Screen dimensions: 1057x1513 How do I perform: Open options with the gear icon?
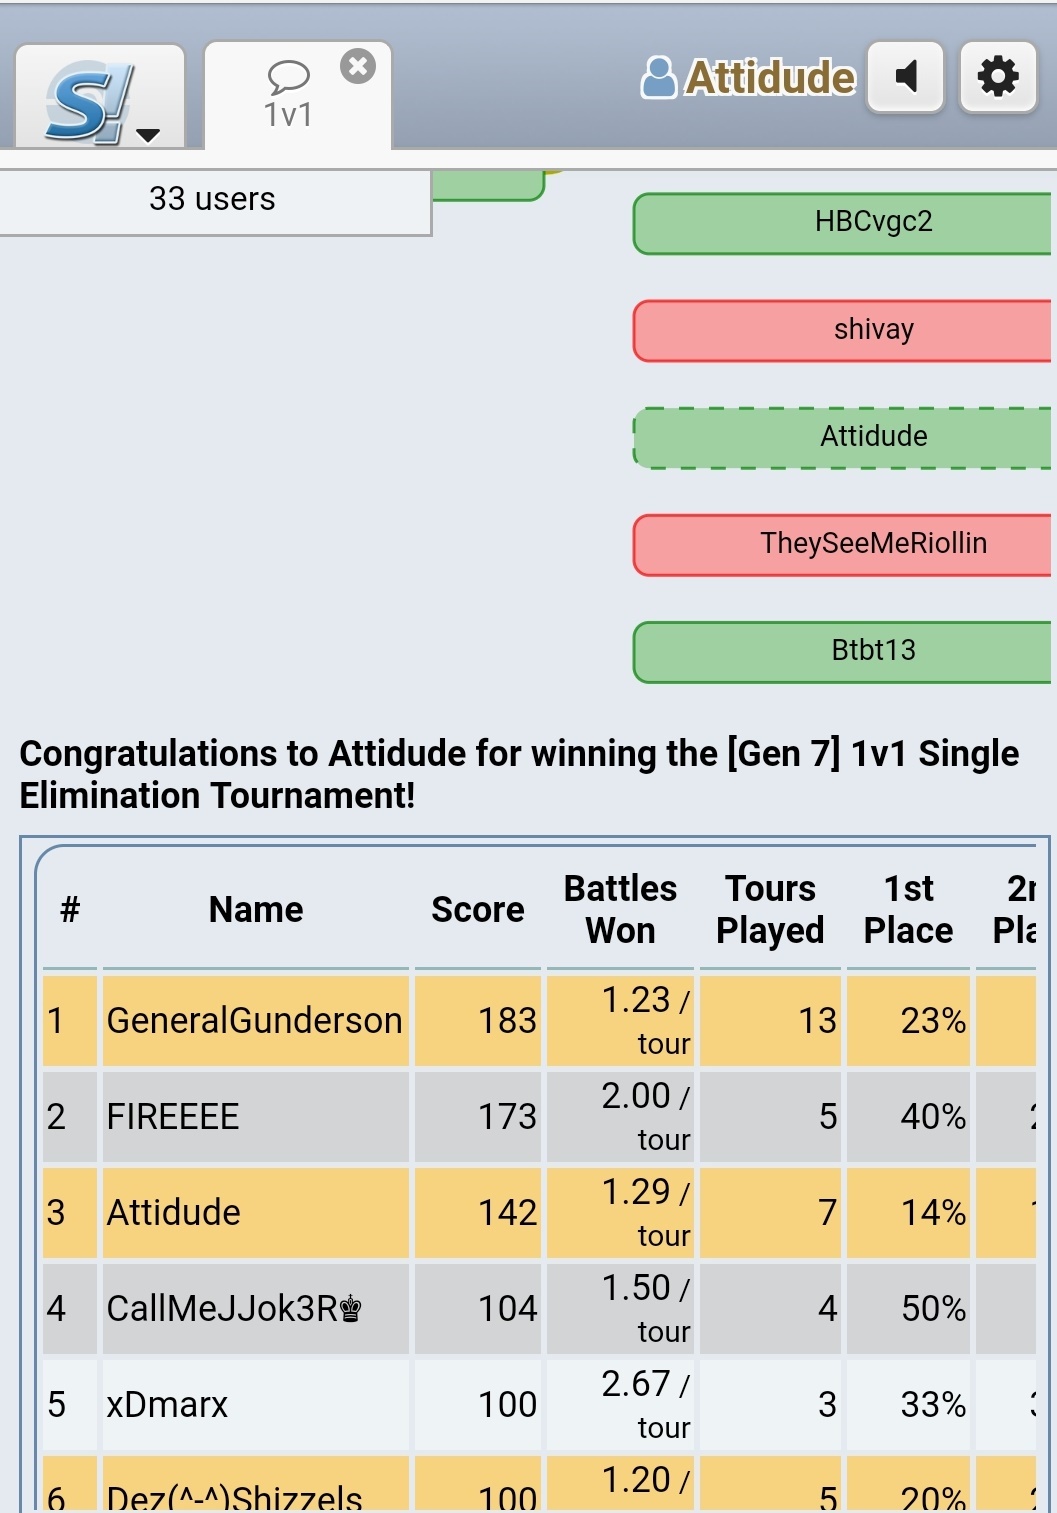(998, 76)
